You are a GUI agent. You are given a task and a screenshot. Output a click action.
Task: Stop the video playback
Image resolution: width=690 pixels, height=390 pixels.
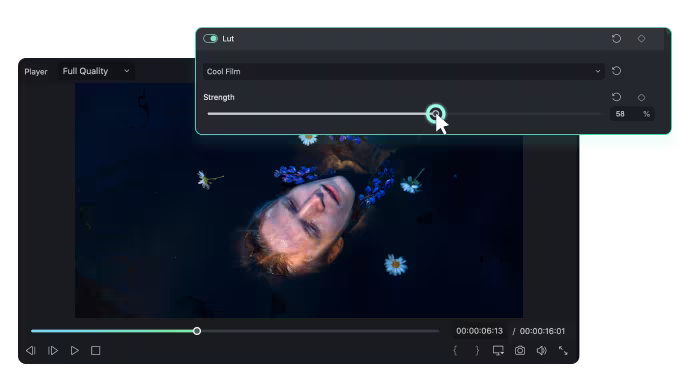pos(95,351)
